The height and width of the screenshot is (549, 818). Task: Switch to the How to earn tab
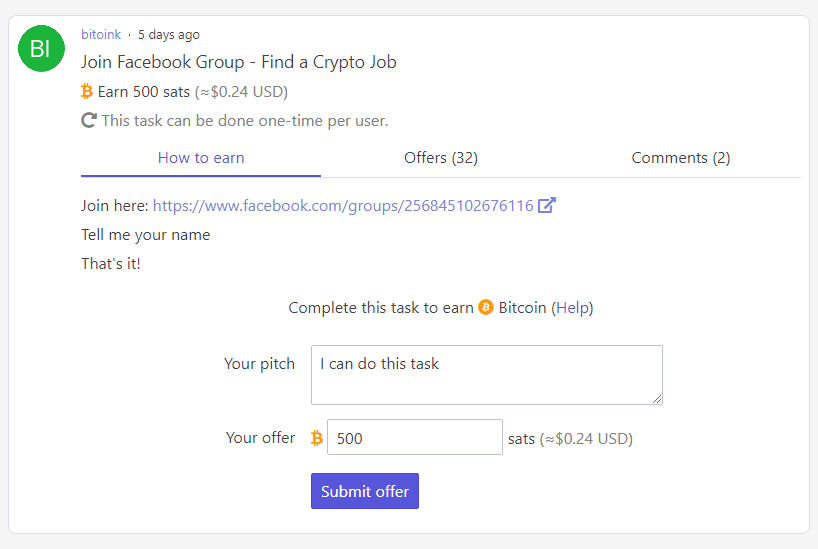point(201,158)
